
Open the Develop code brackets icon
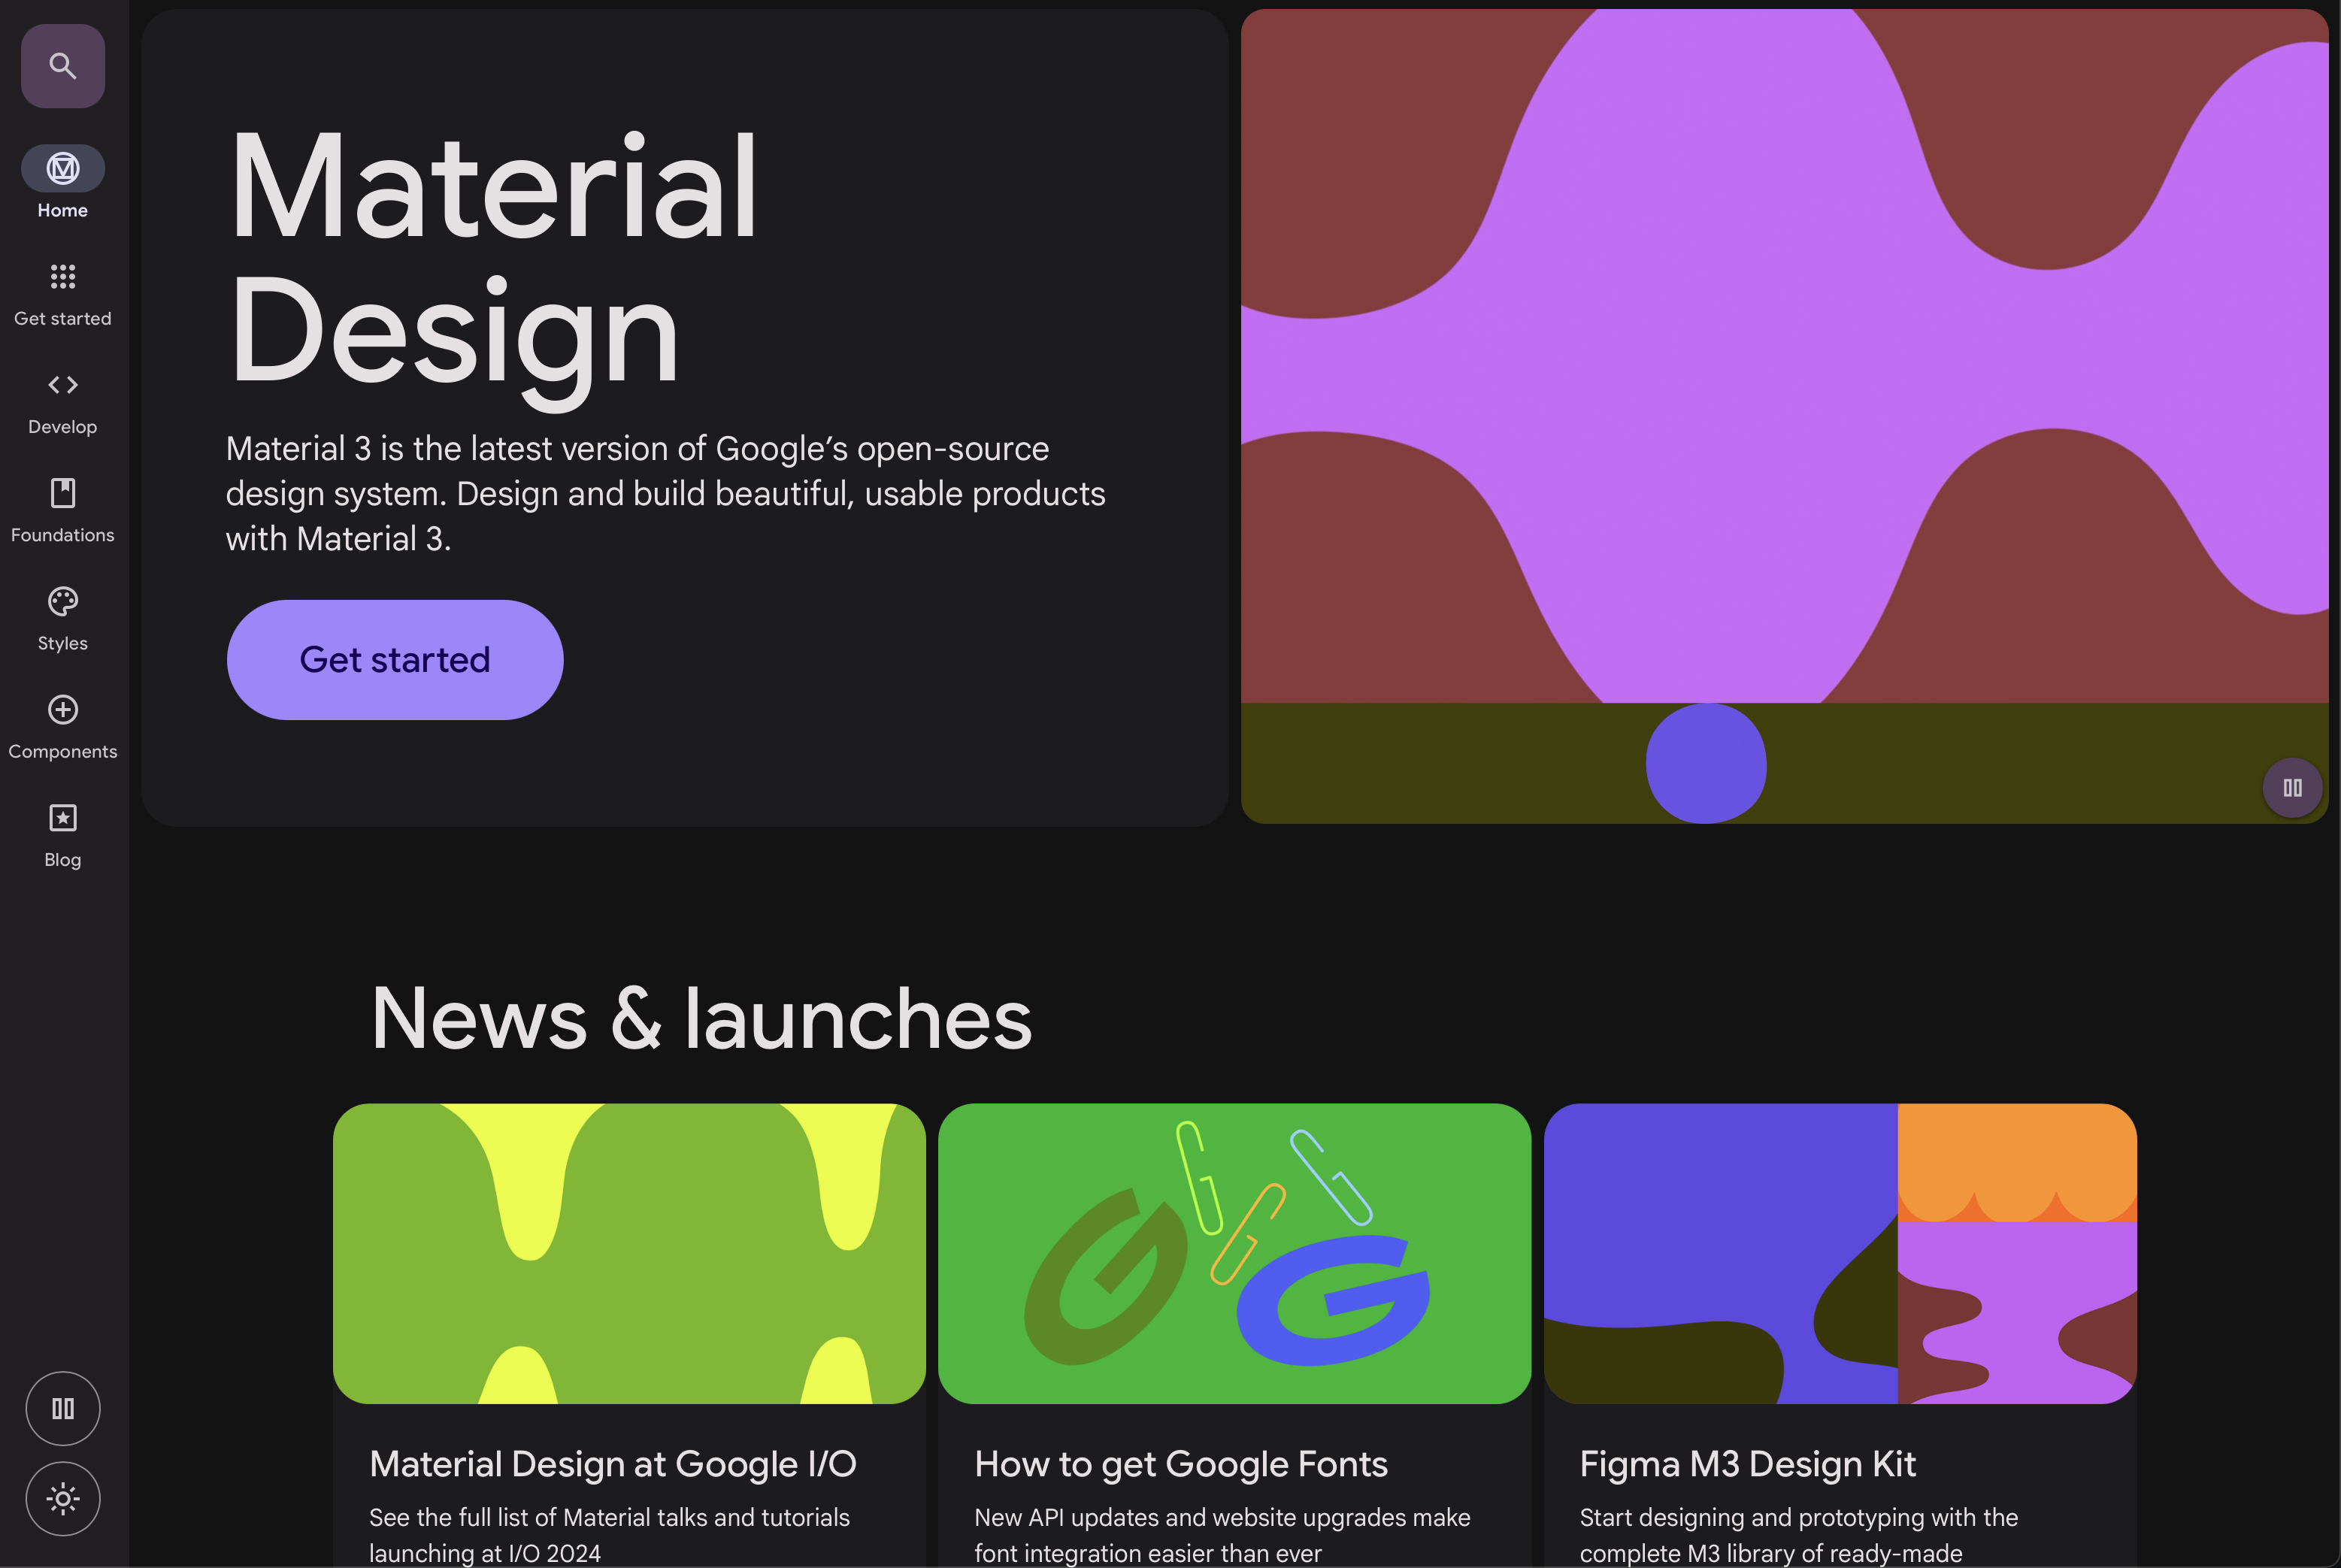pos(63,385)
